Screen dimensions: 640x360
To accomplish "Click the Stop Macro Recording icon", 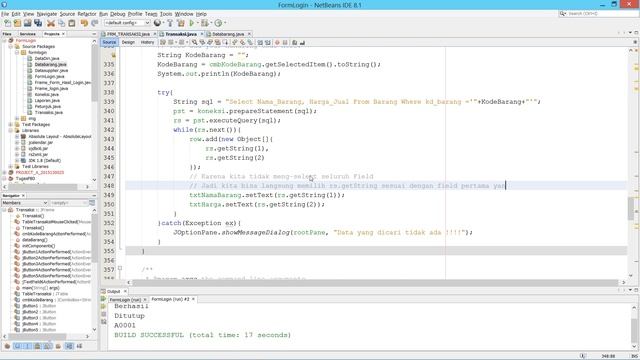I will [x=285, y=42].
